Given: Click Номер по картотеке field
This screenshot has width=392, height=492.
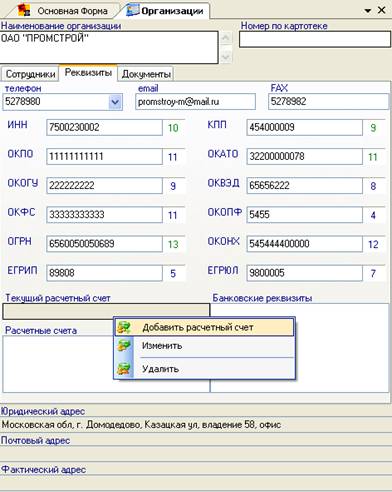Looking at the screenshot, I should click(x=315, y=39).
